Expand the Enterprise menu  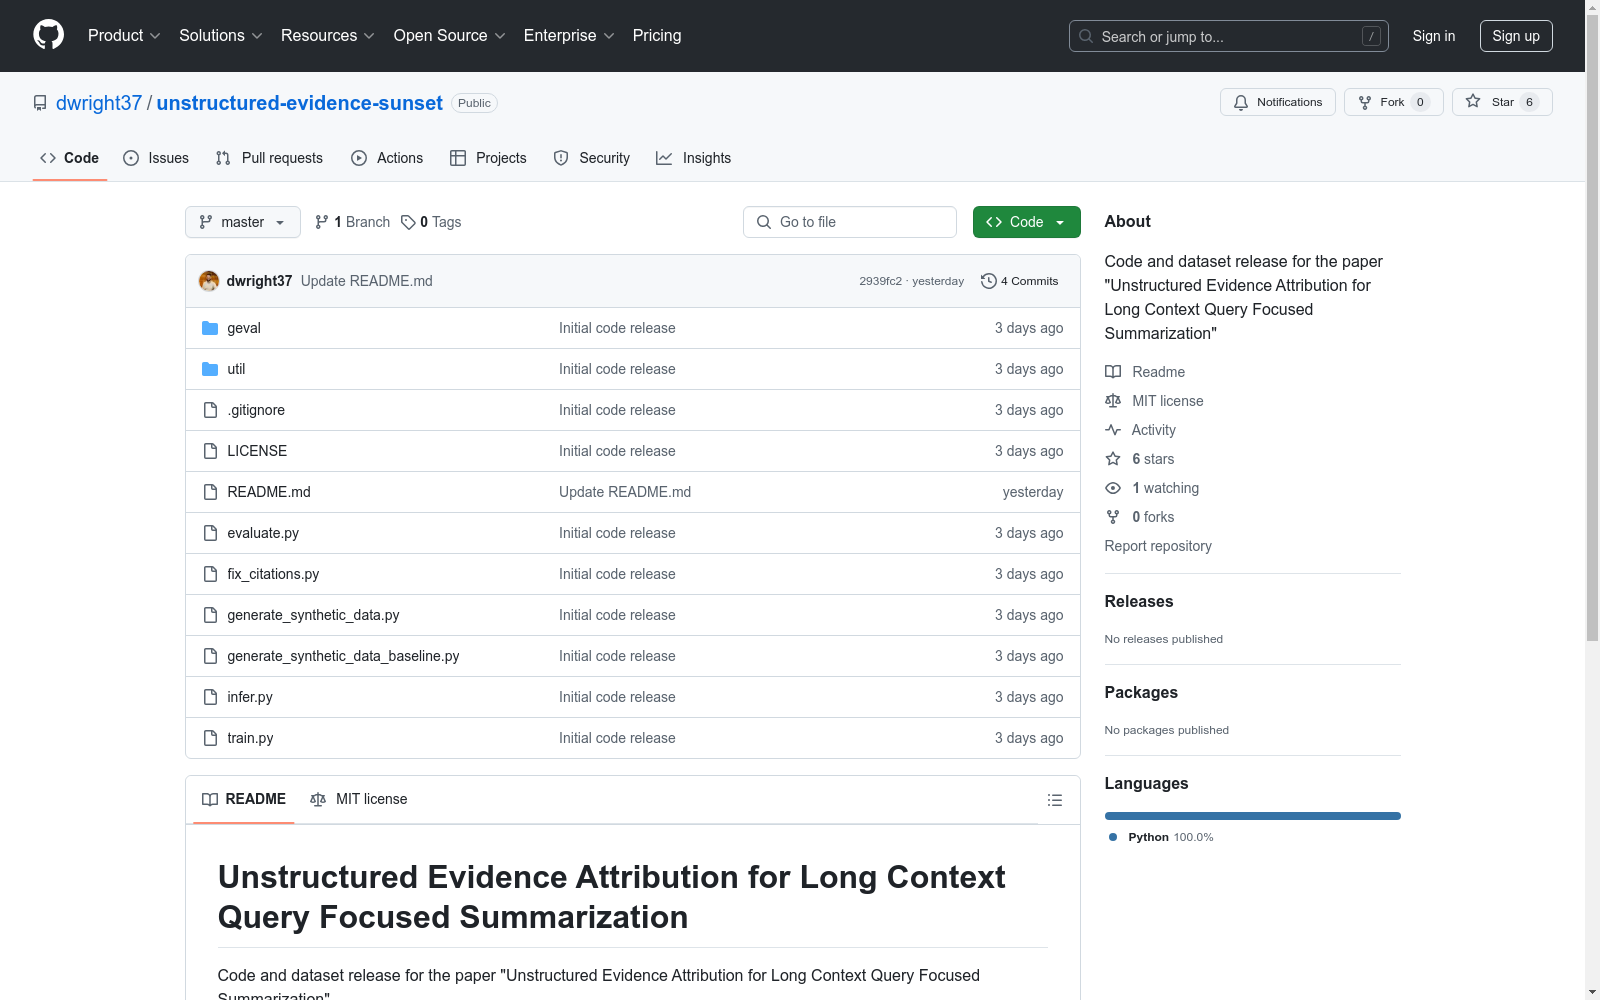pyautogui.click(x=569, y=36)
